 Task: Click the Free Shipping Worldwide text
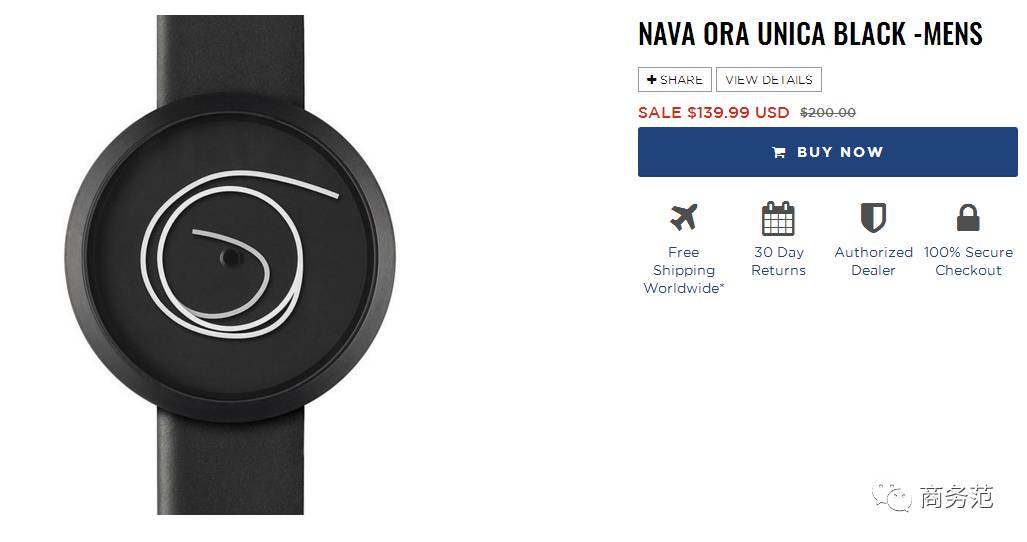684,270
